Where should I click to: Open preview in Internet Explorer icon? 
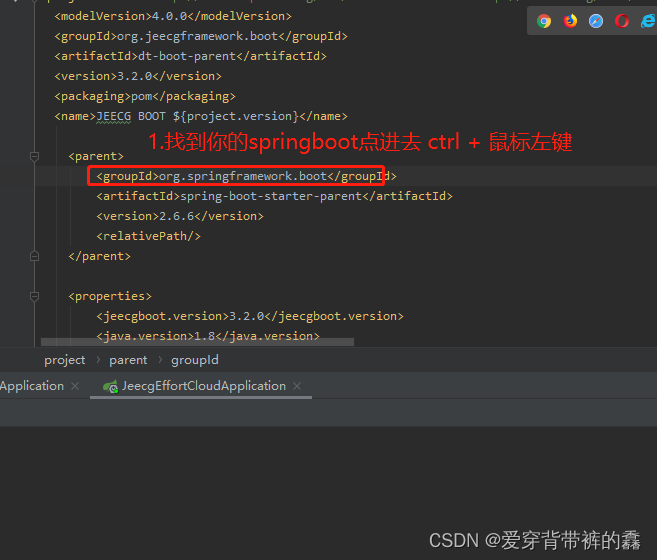tap(648, 21)
